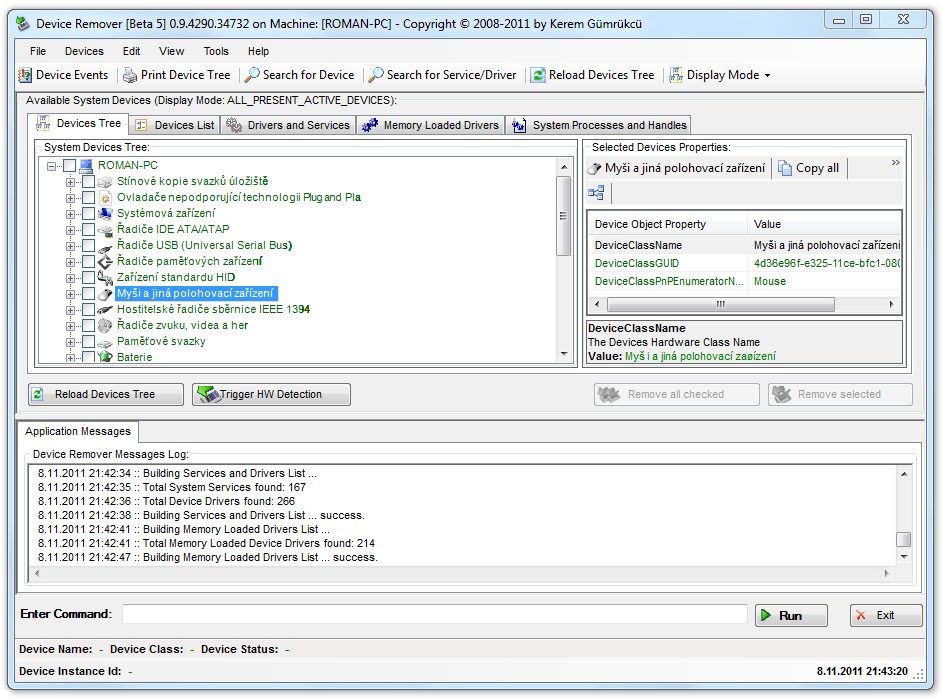Click the device tree vertical scrollbar thumb
This screenshot has width=942, height=698.
[564, 216]
